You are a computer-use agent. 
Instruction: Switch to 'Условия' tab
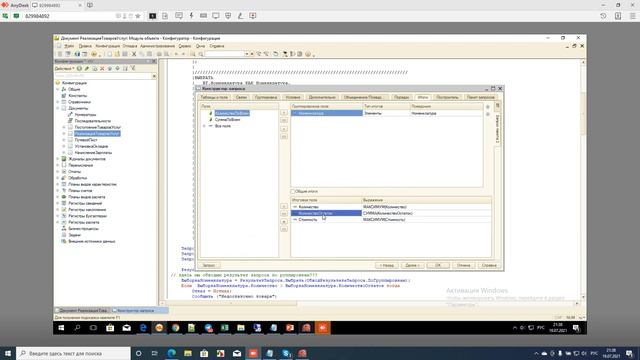(293, 97)
